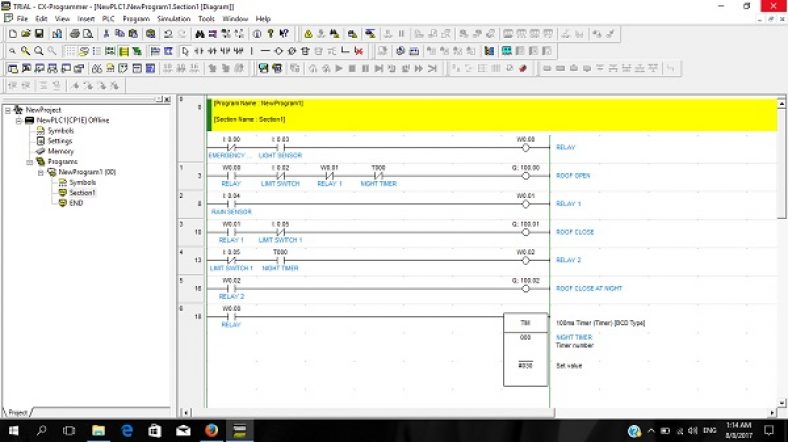Paste using the clipboard toolbar icon
This screenshot has width=788, height=442.
[x=133, y=34]
